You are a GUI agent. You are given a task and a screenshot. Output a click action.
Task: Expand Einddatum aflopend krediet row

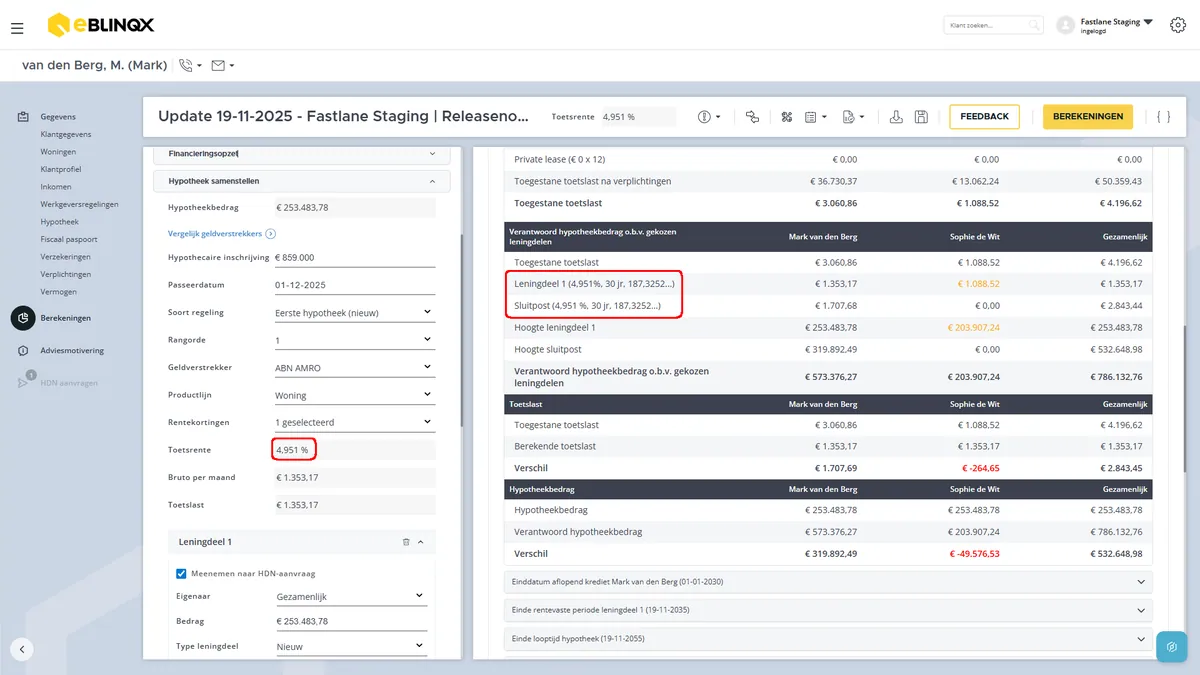pyautogui.click(x=828, y=581)
